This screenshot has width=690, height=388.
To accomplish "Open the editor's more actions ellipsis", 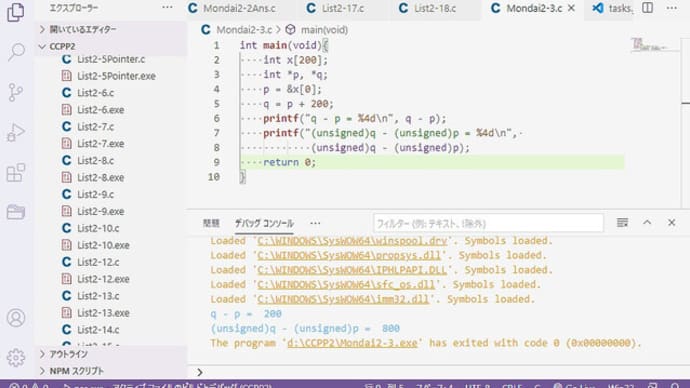I will [672, 7].
